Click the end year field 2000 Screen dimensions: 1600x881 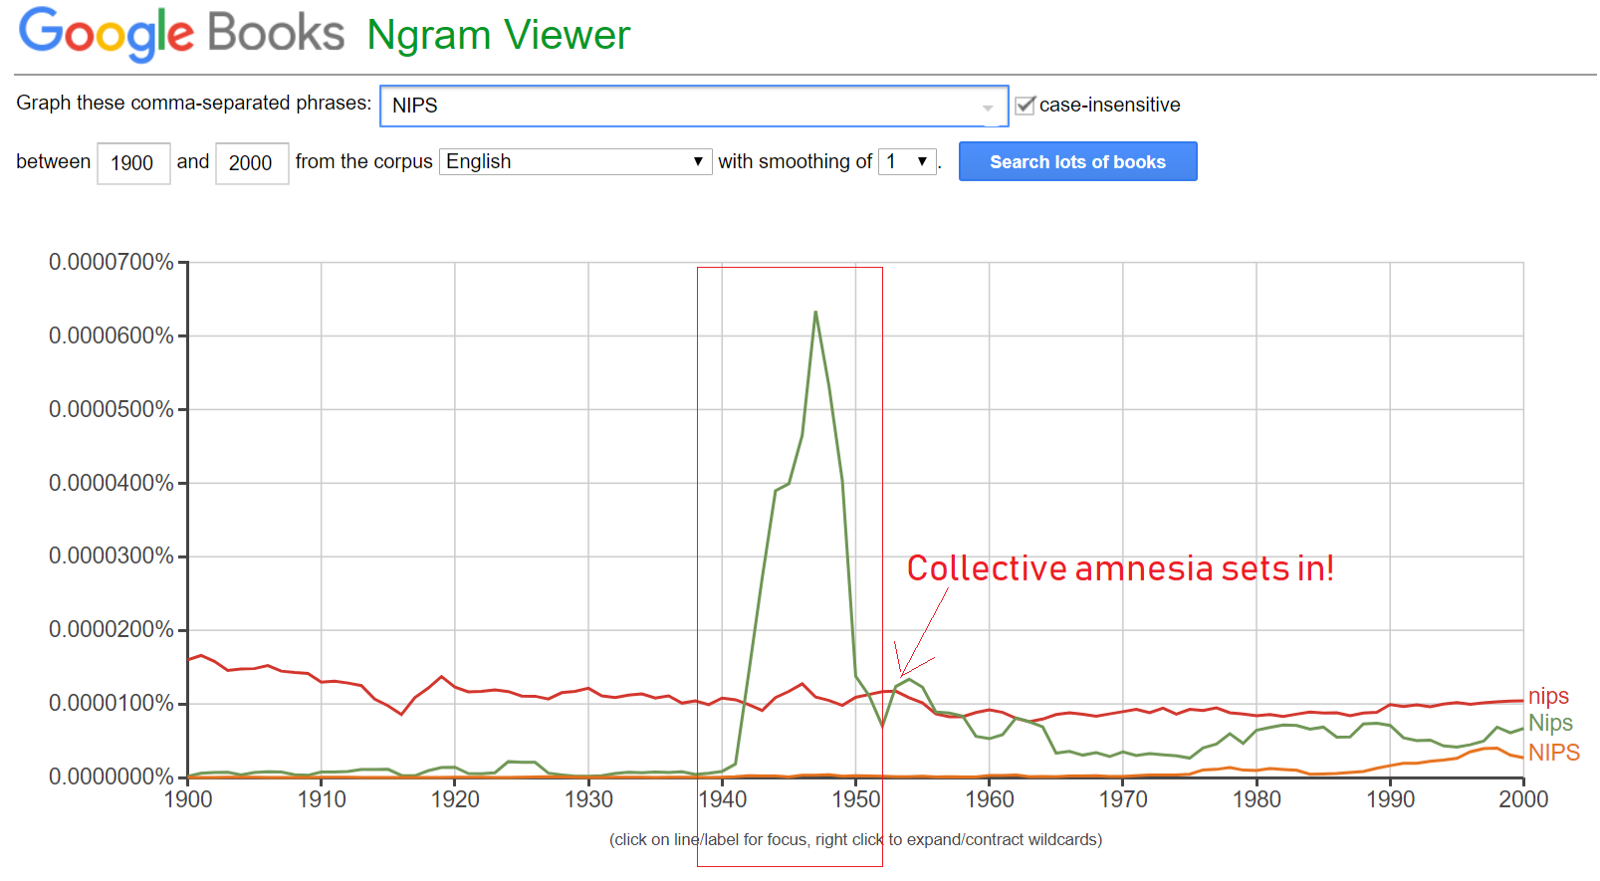click(x=250, y=163)
